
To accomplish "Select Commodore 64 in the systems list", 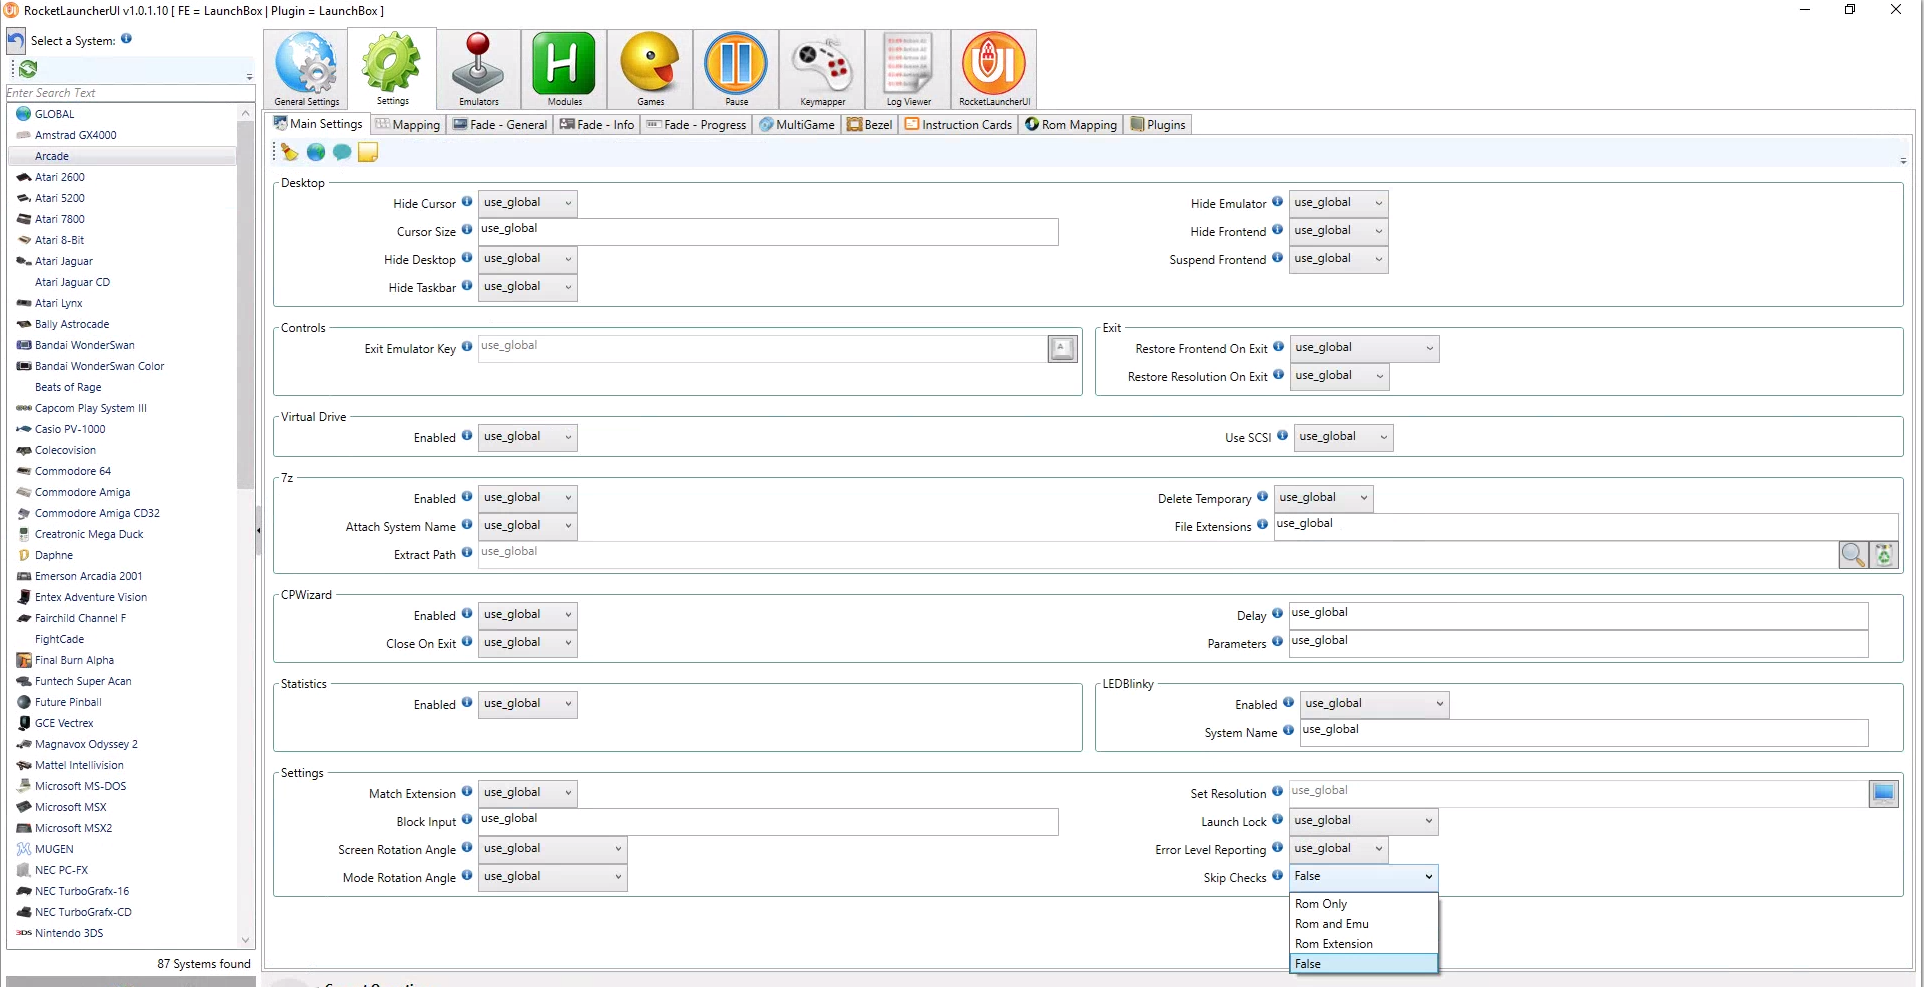I will pos(122,471).
